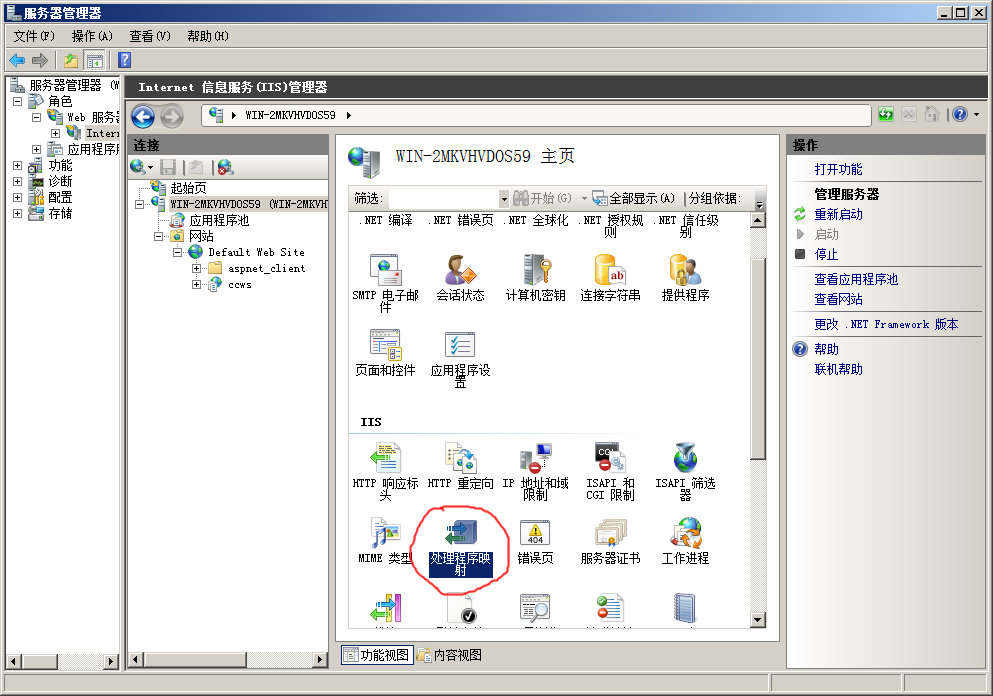Open the SMTP 电子邮件 icon
Screen dimensions: 993x696
[x=385, y=271]
